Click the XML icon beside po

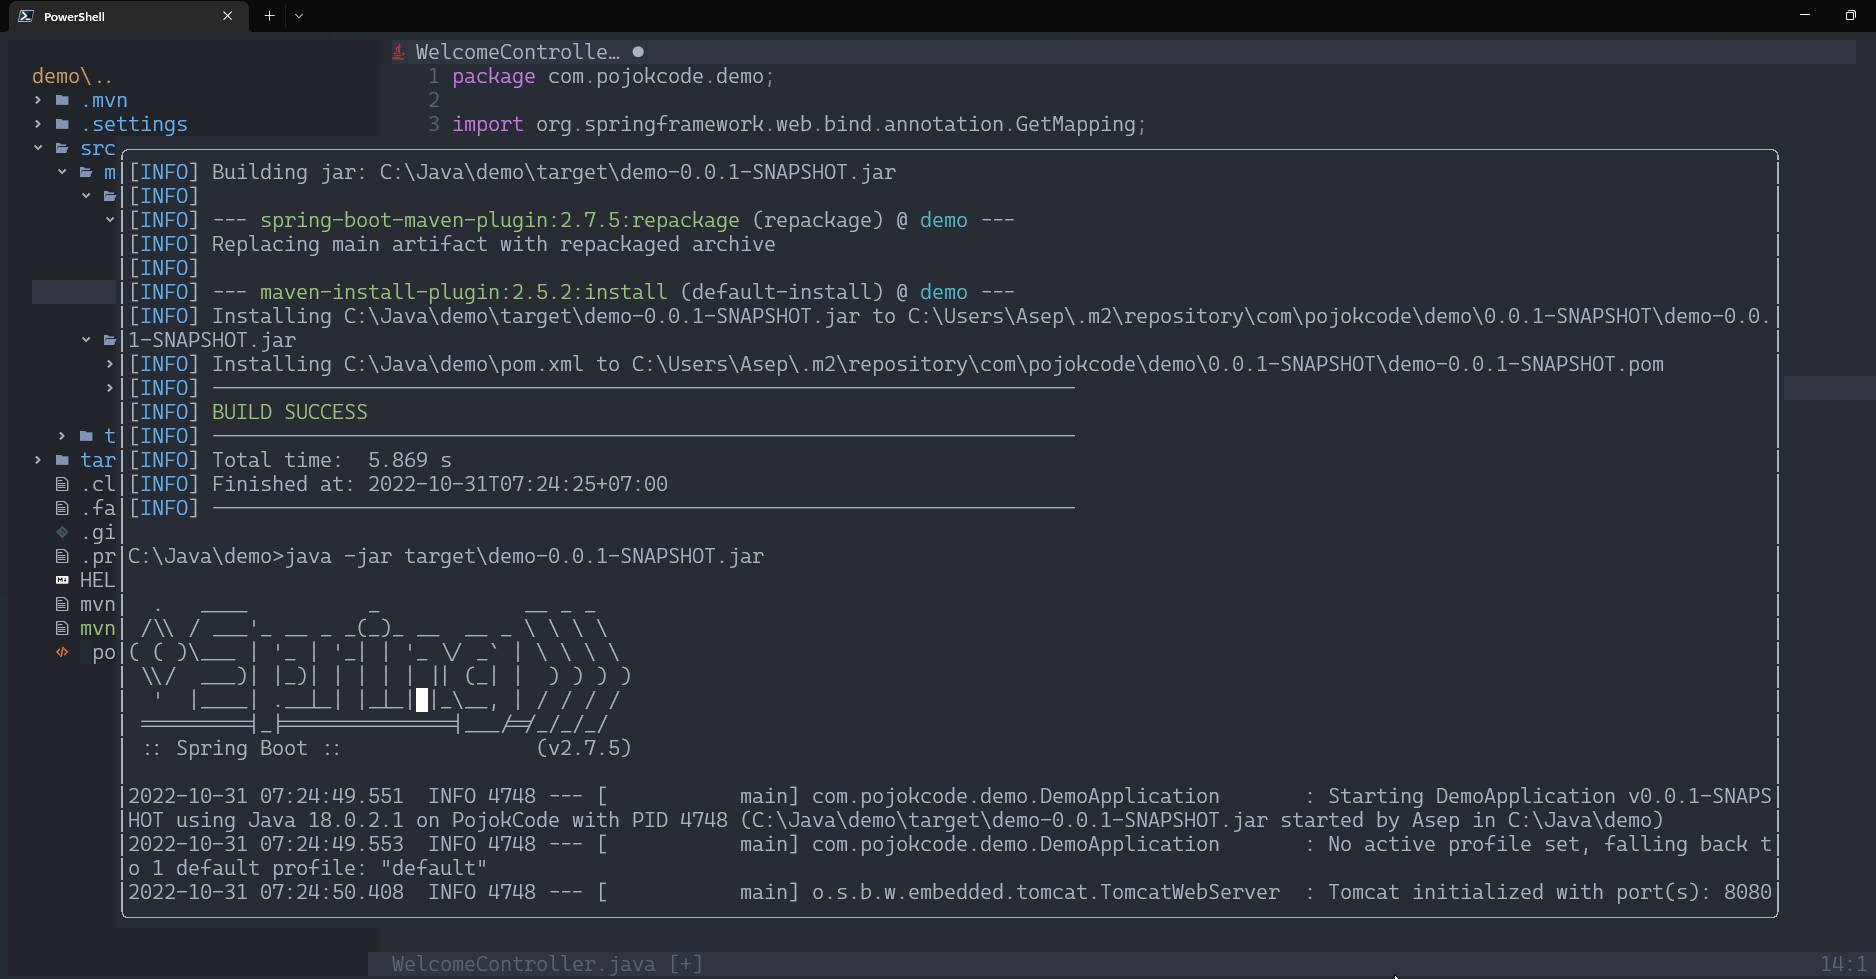click(62, 652)
